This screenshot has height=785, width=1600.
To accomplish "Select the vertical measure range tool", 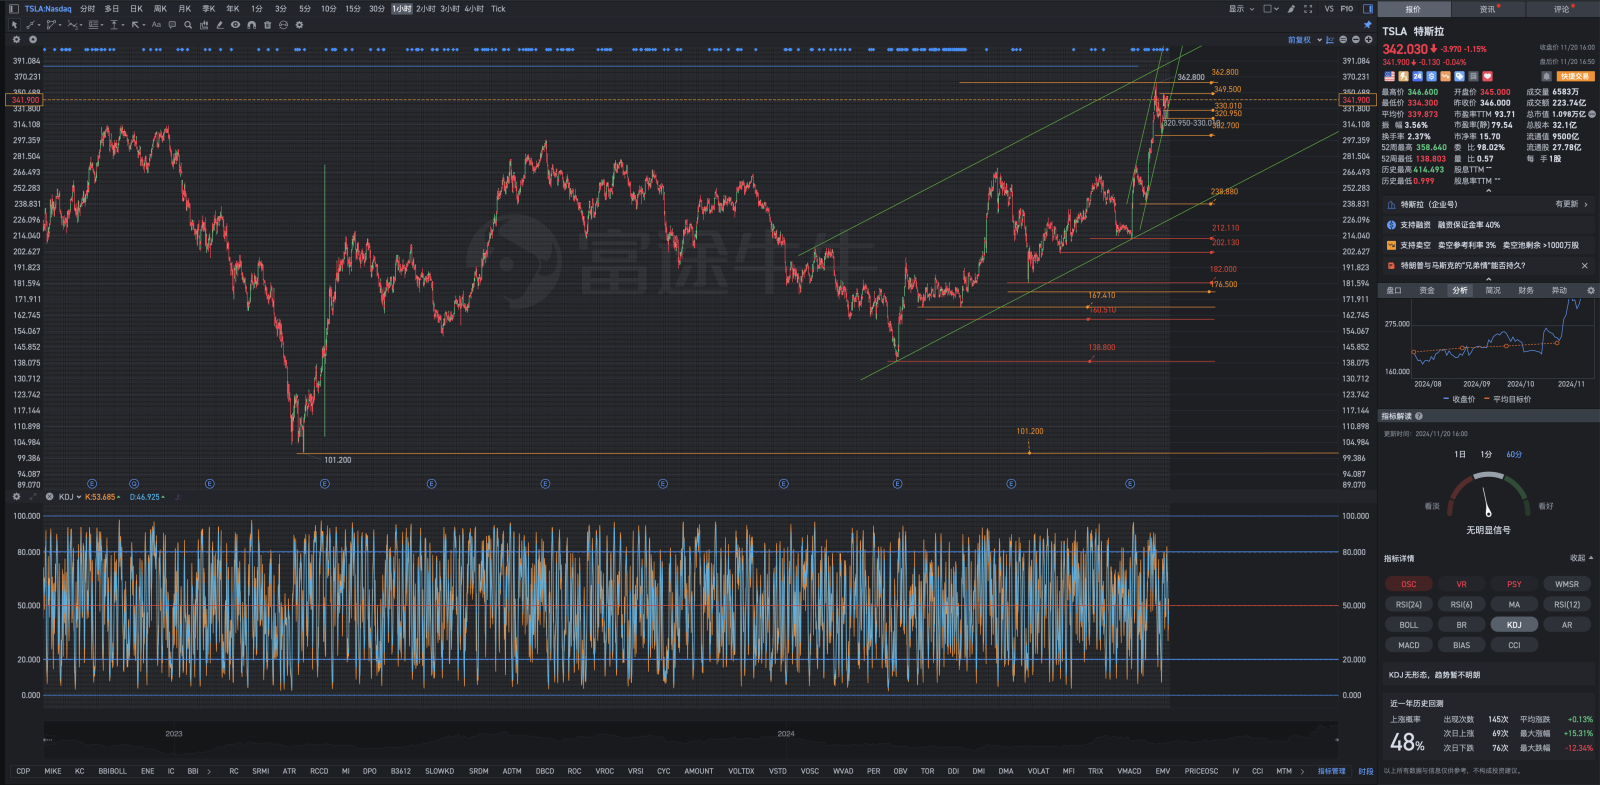I will click(114, 25).
